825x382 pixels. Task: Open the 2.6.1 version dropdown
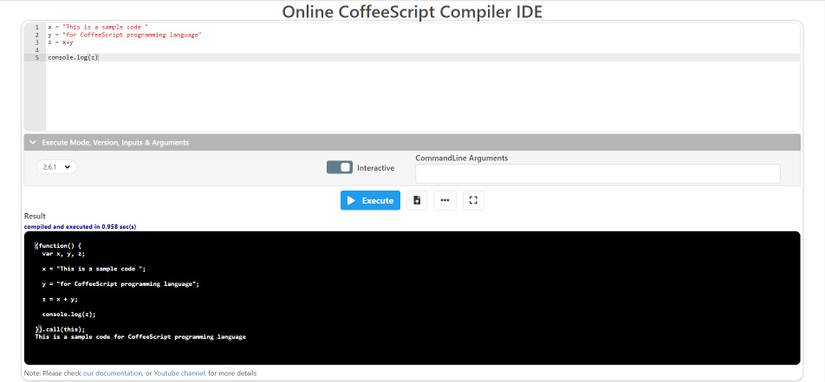pos(56,167)
